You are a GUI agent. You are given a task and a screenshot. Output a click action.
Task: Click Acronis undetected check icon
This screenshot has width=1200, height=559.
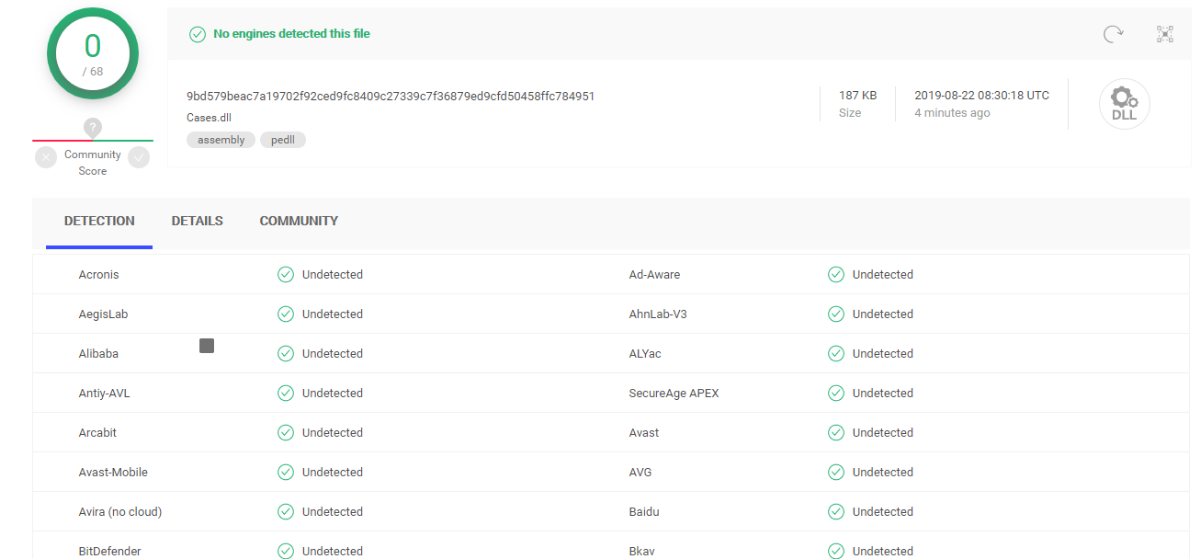click(x=285, y=274)
